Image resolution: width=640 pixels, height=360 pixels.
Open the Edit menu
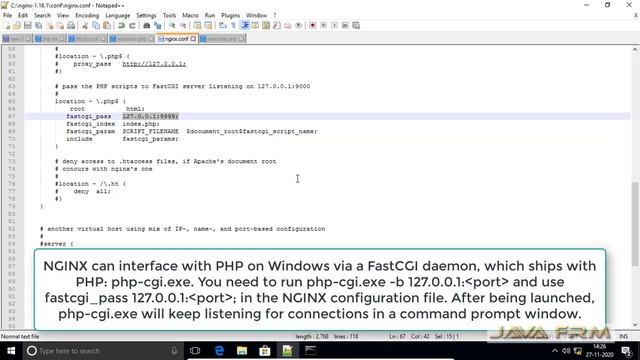pyautogui.click(x=23, y=16)
